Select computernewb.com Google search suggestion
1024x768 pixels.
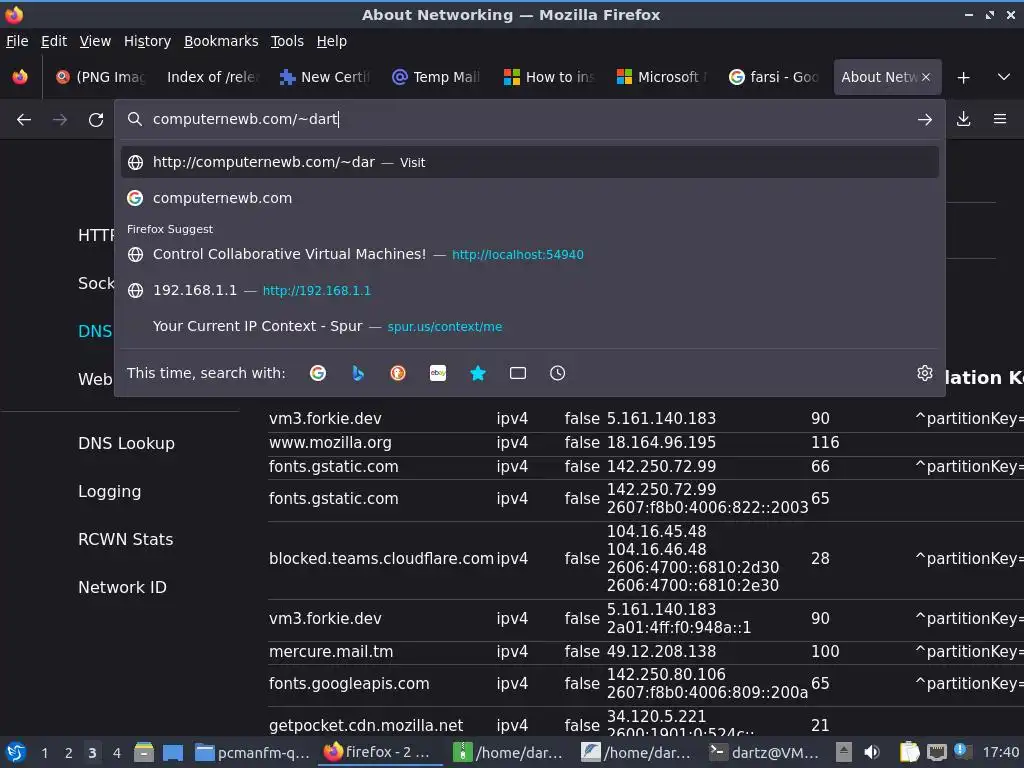tap(530, 198)
